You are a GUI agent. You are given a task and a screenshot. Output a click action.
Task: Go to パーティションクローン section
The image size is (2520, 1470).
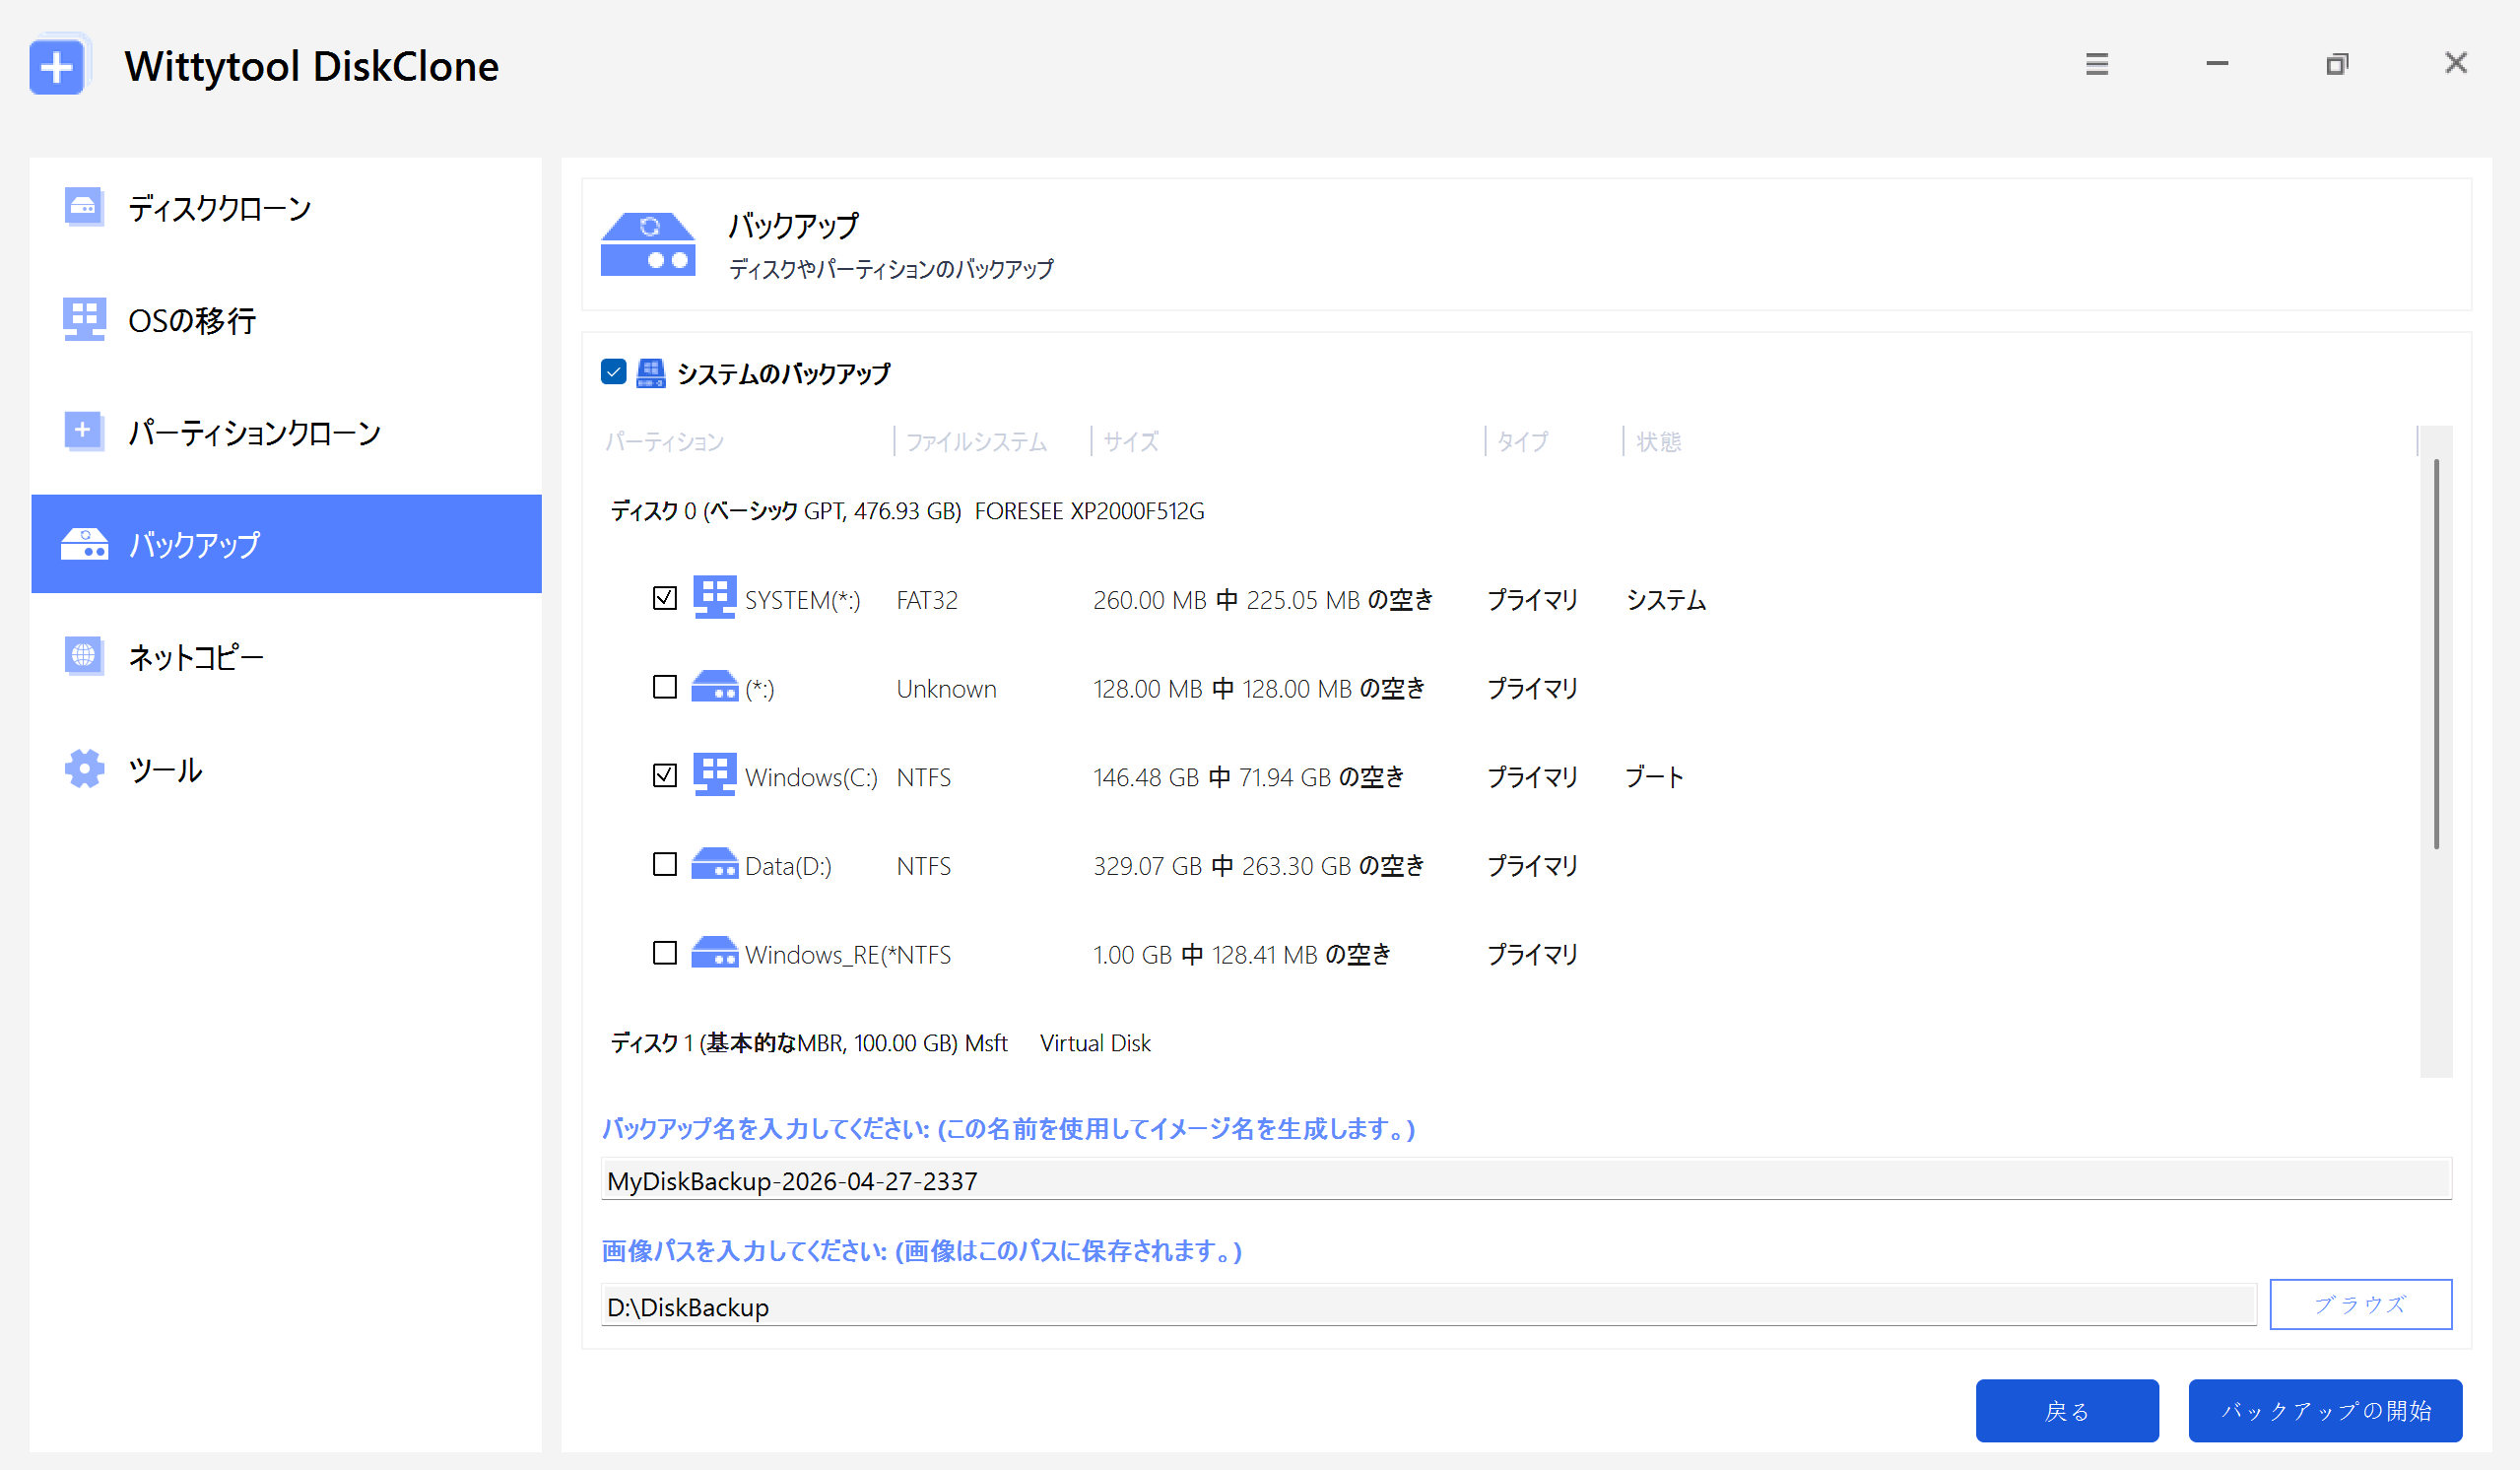tap(286, 432)
